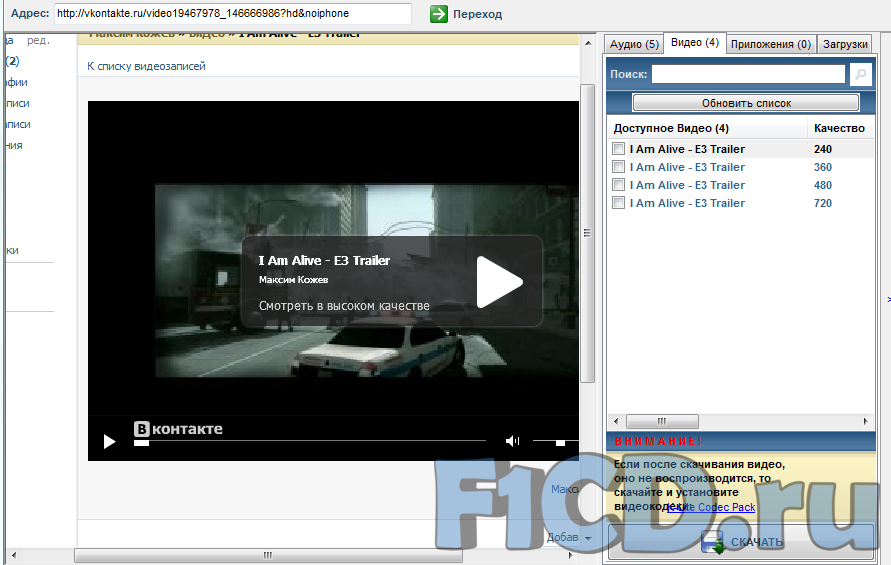Open the Приложения (0) tab

tap(771, 44)
